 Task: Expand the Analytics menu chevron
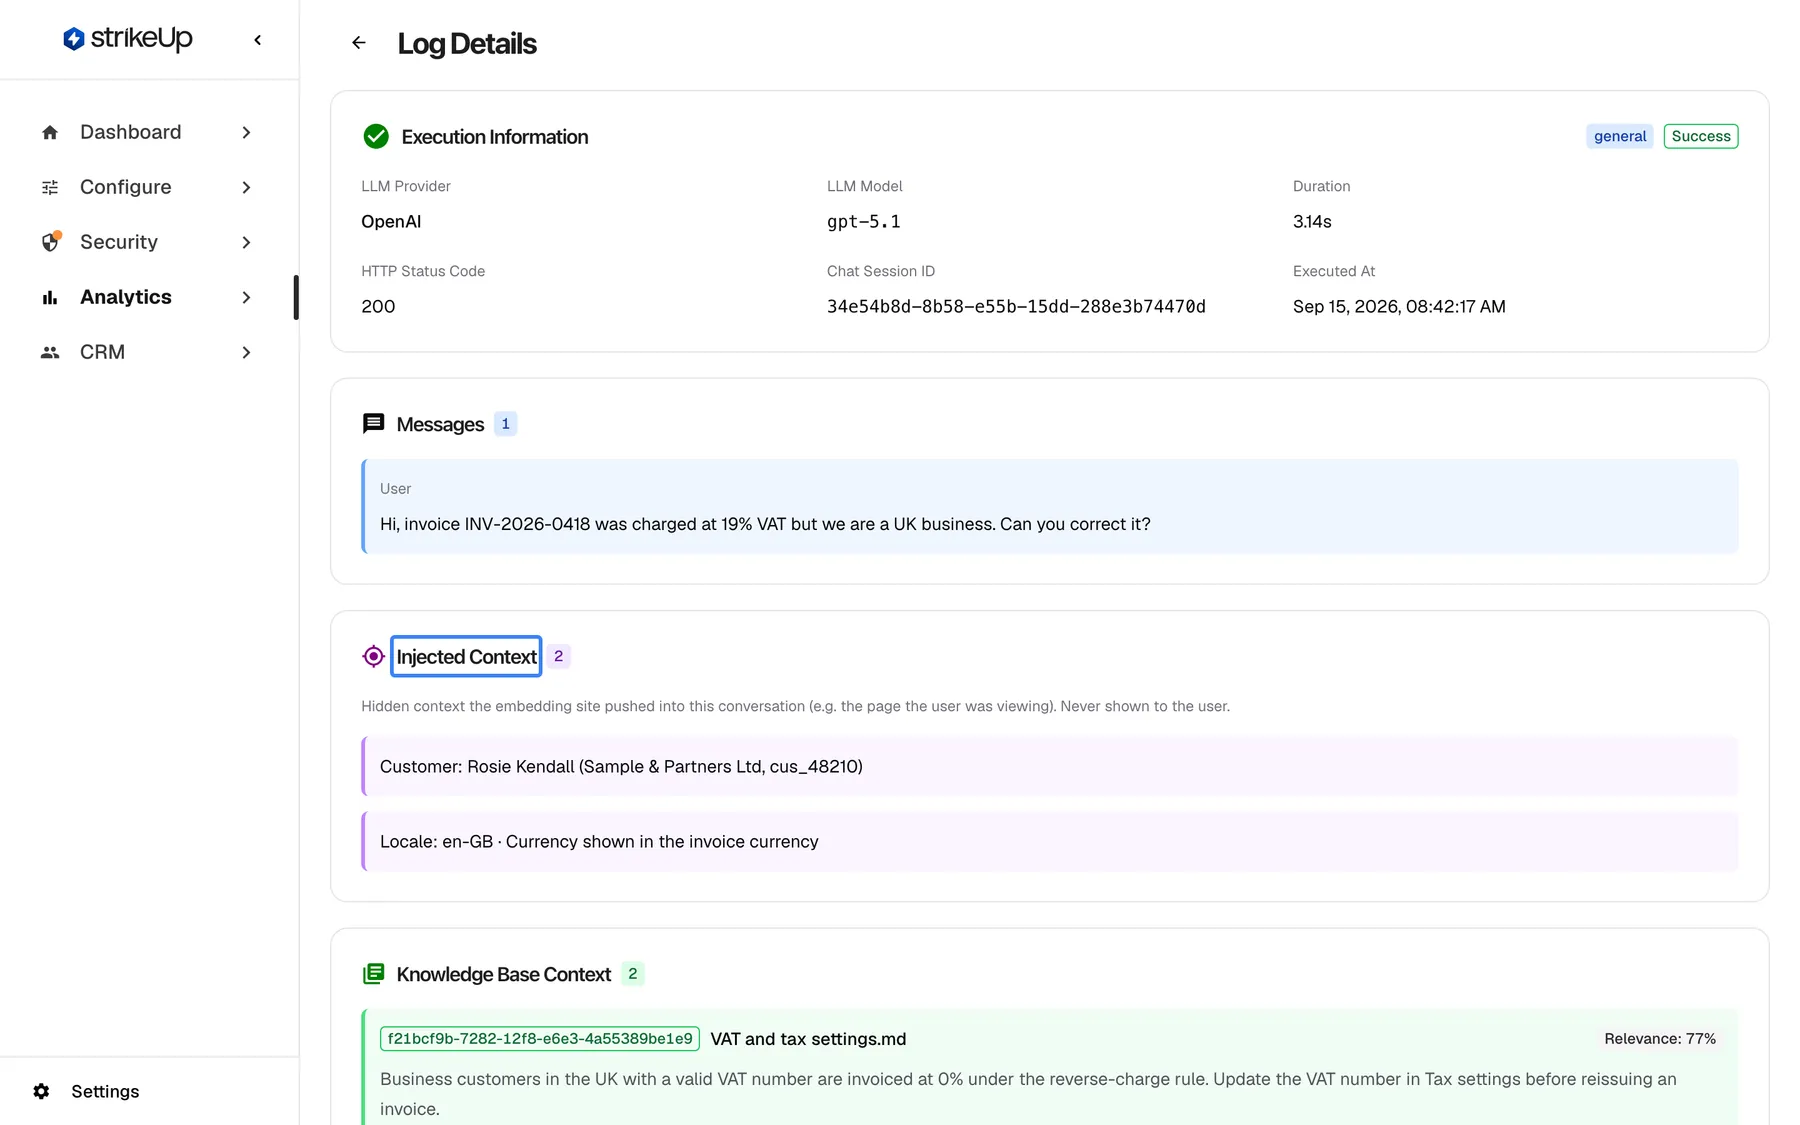click(x=246, y=298)
